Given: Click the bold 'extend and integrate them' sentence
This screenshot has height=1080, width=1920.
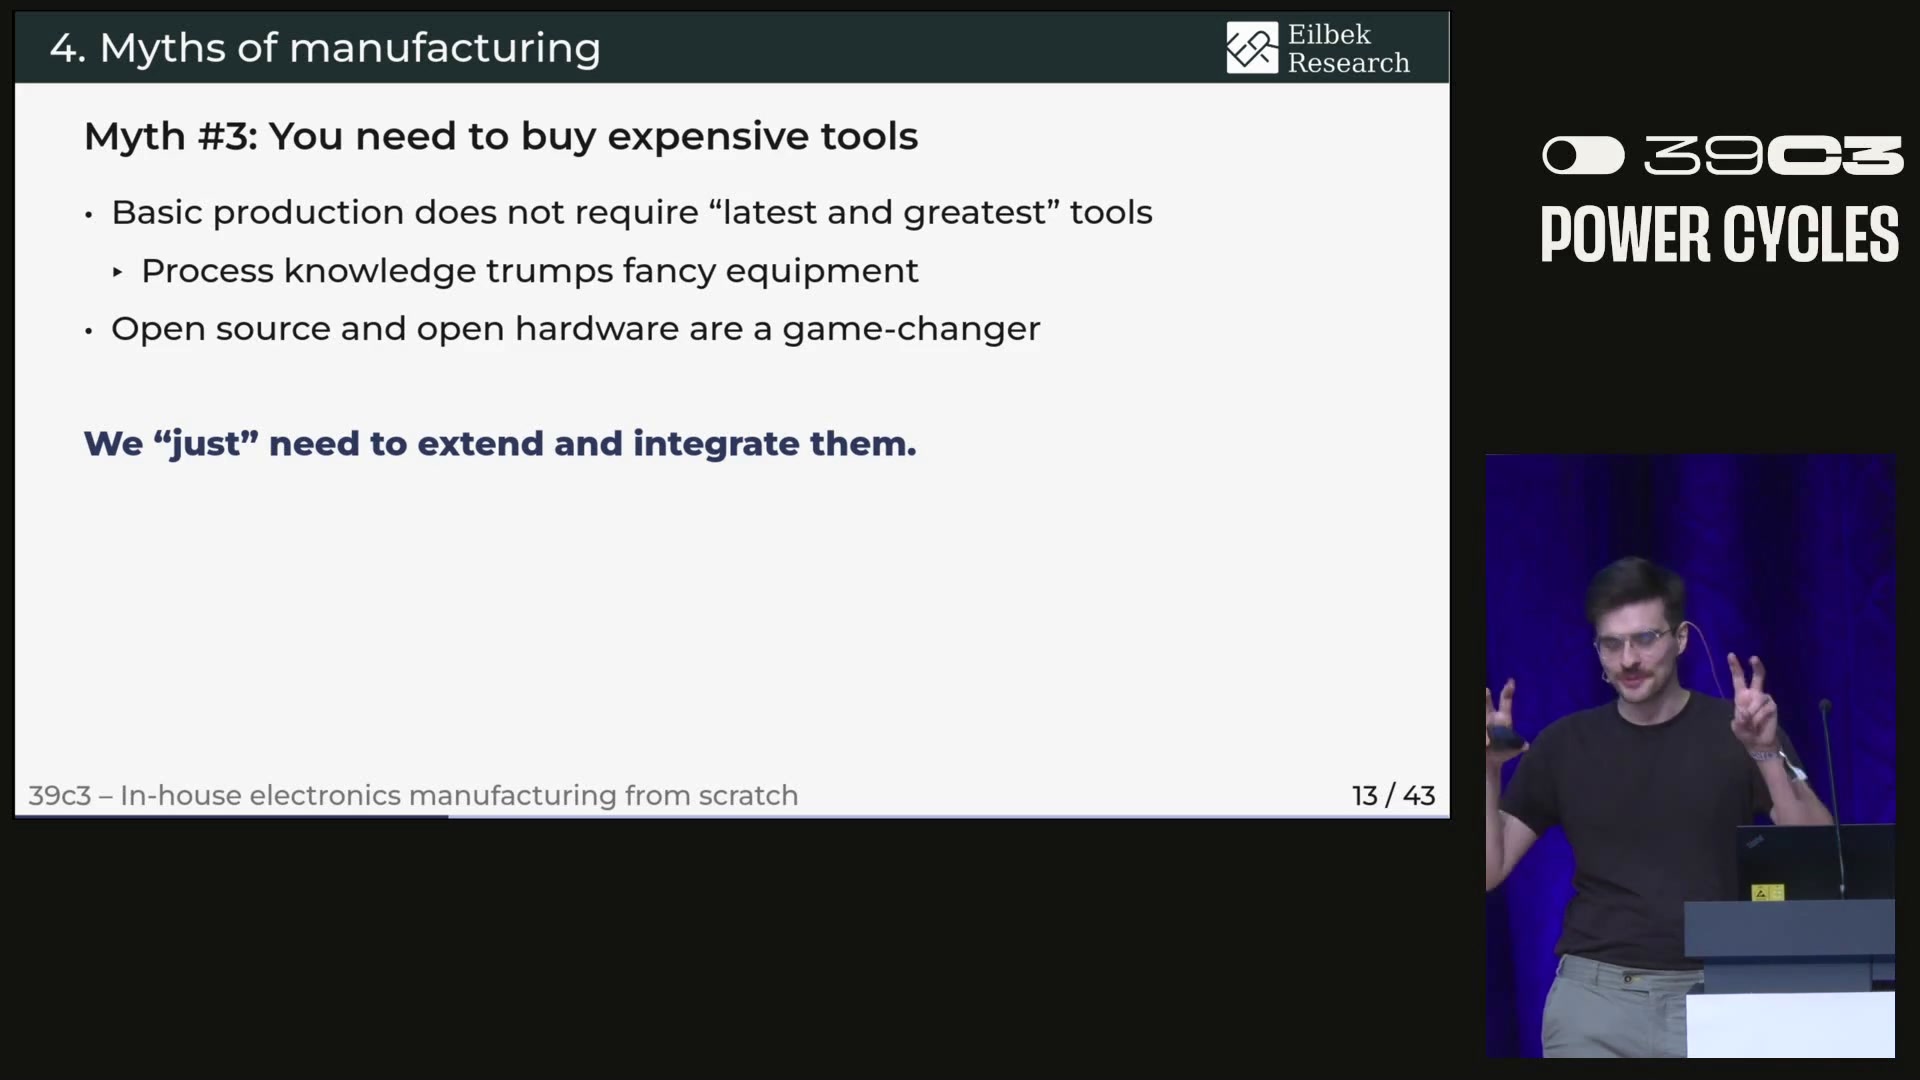Looking at the screenshot, I should tap(500, 443).
